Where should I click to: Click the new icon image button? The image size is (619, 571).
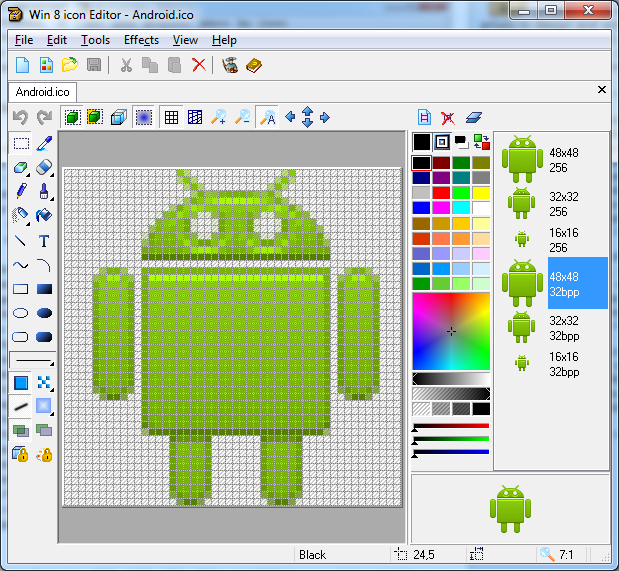tap(46, 65)
